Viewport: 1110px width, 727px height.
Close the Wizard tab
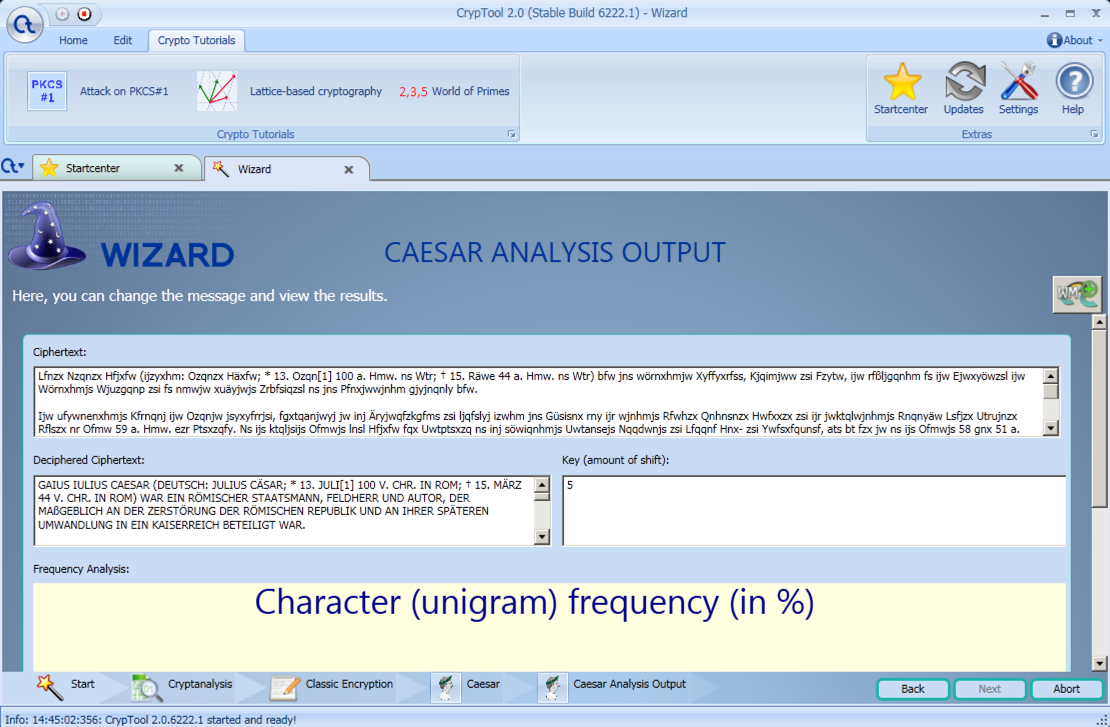tap(348, 169)
